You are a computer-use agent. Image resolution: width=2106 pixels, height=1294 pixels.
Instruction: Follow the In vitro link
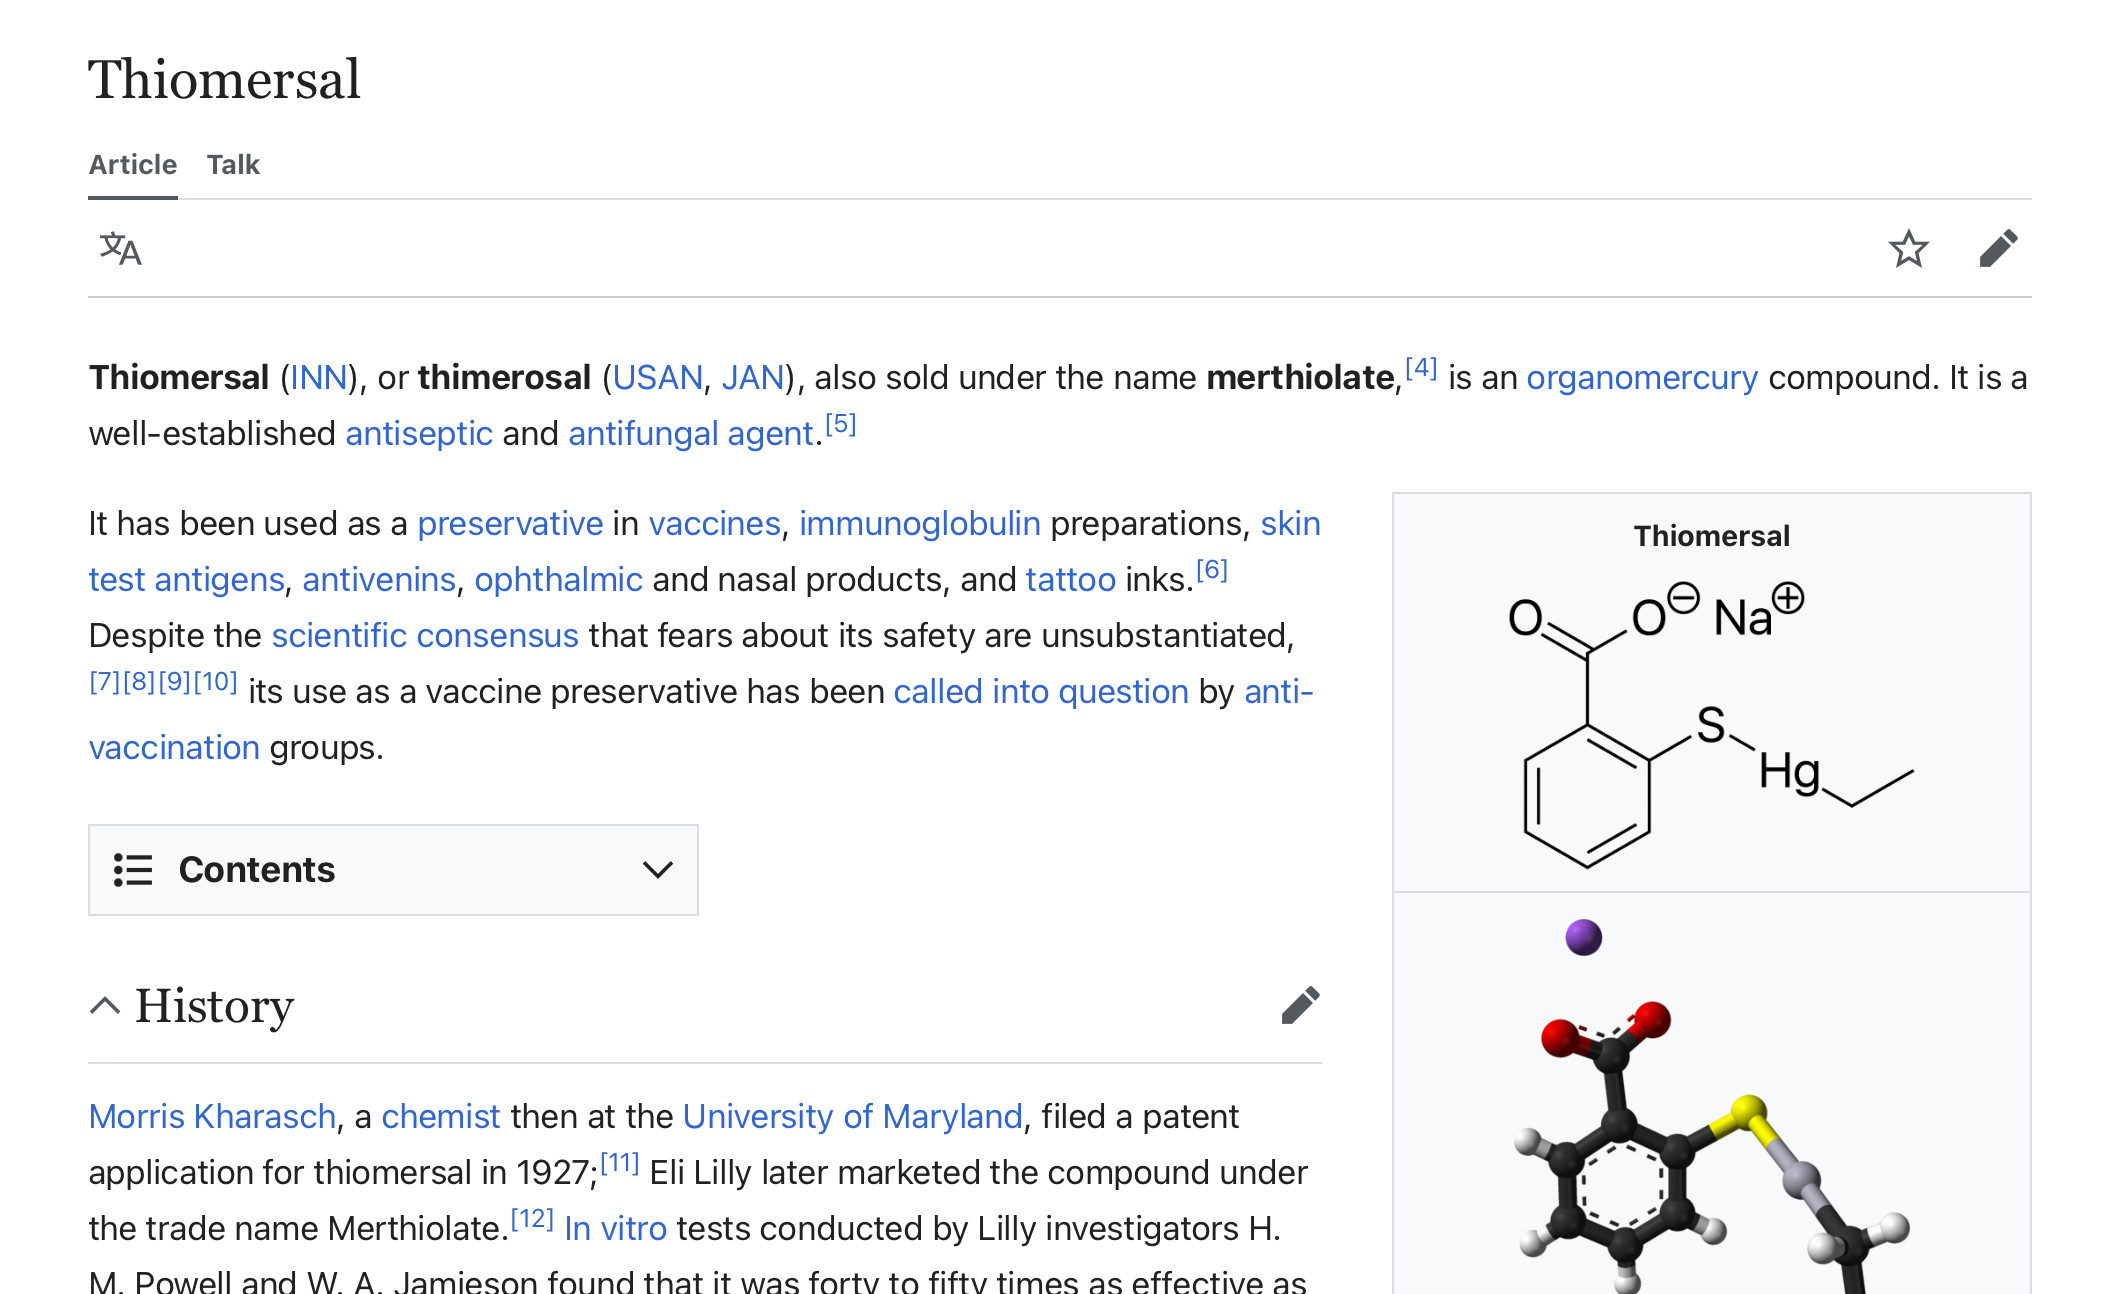[x=615, y=1228]
